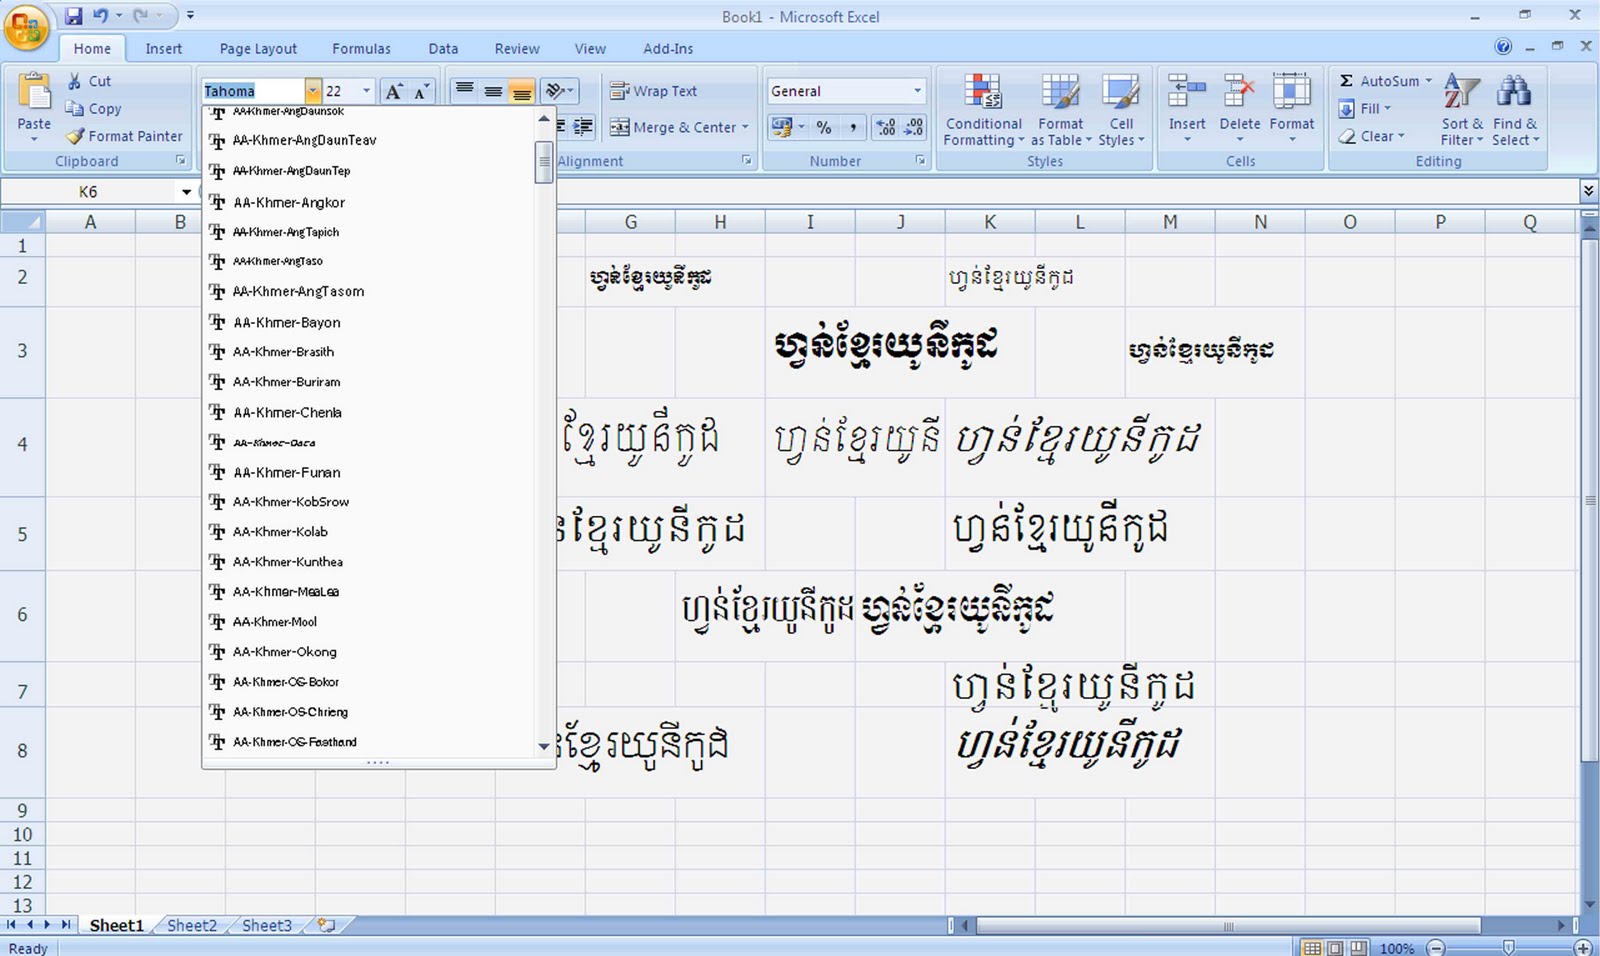The width and height of the screenshot is (1600, 956).
Task: Open the General number format dropdown
Action: pos(917,91)
